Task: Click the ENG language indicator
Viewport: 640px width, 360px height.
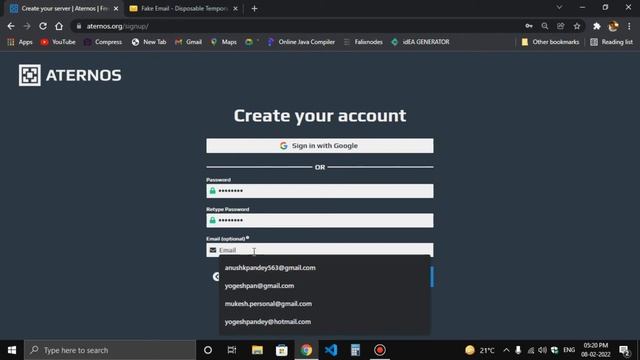Action: tap(569, 350)
